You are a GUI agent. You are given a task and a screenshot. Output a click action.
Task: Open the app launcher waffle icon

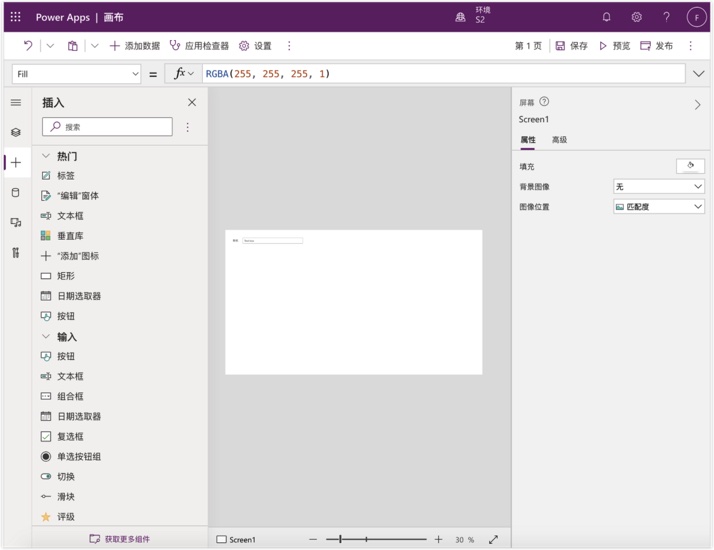coord(15,17)
